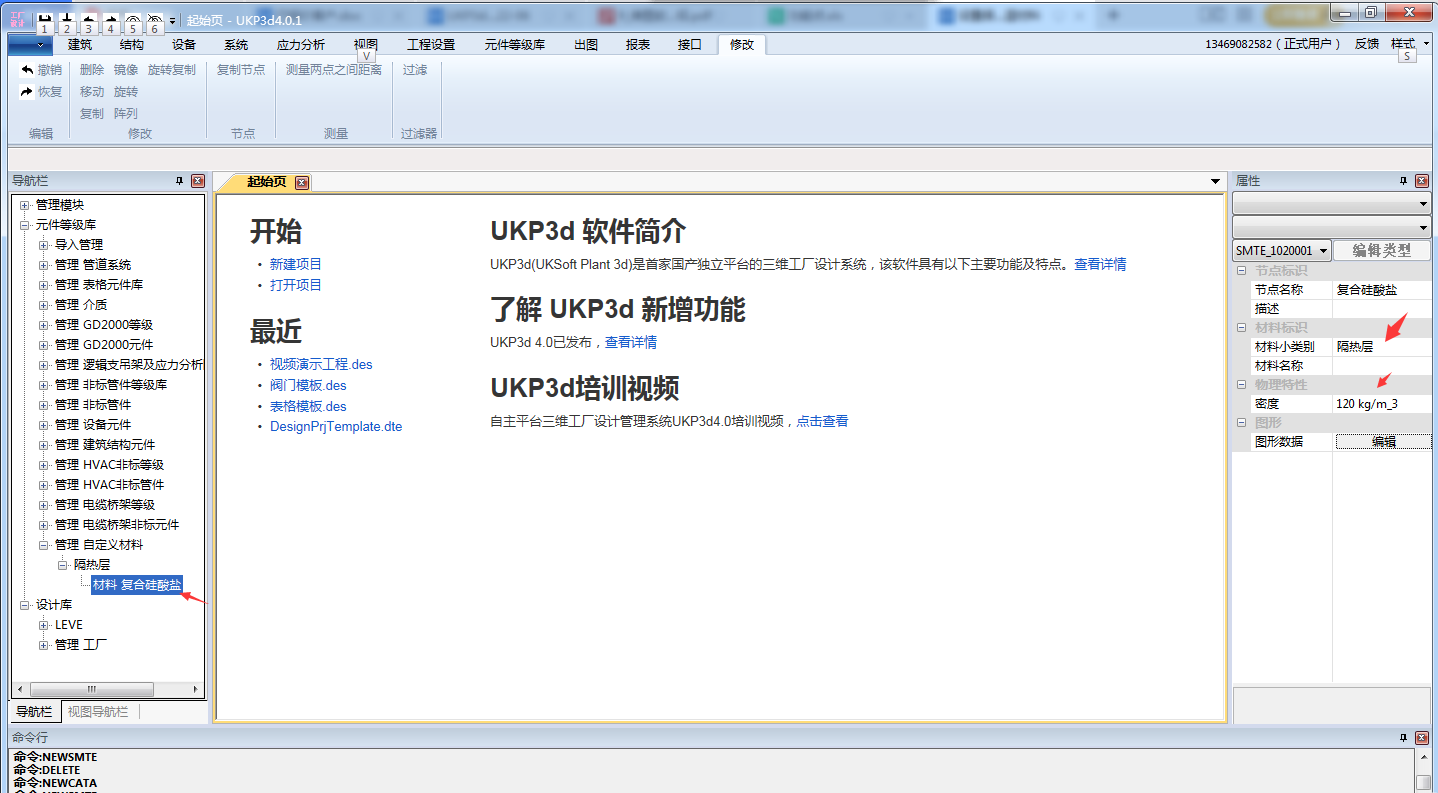The width and height of the screenshot is (1438, 793).
Task: Click the Redo (恢复) arrow icon
Action: pyautogui.click(x=27, y=92)
